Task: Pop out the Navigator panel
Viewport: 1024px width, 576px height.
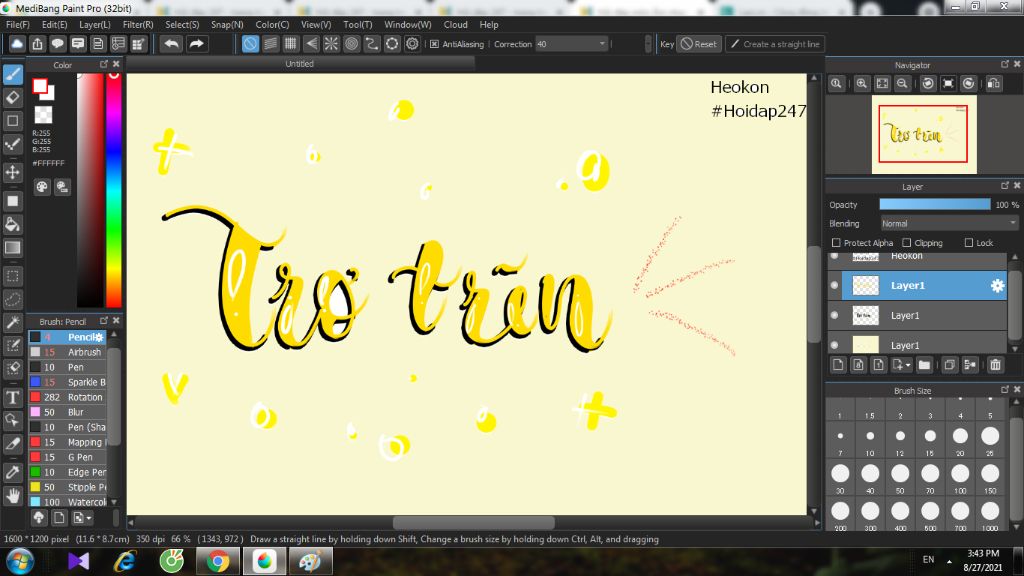Action: (x=1004, y=65)
